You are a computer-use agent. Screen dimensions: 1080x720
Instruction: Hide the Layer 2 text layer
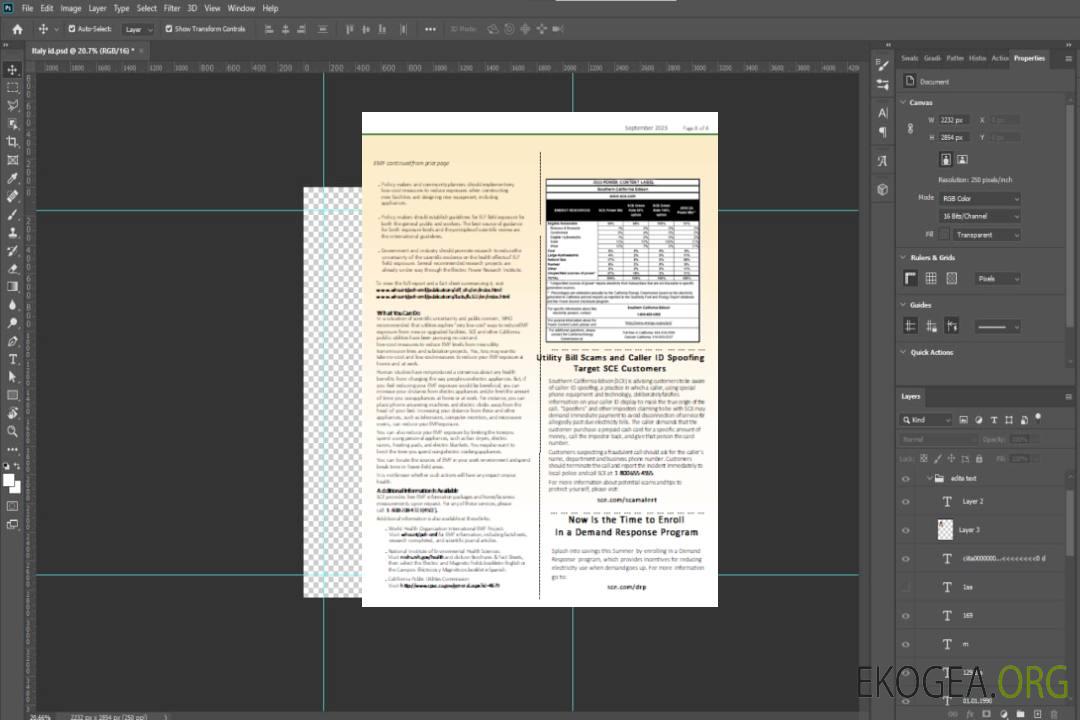point(905,501)
